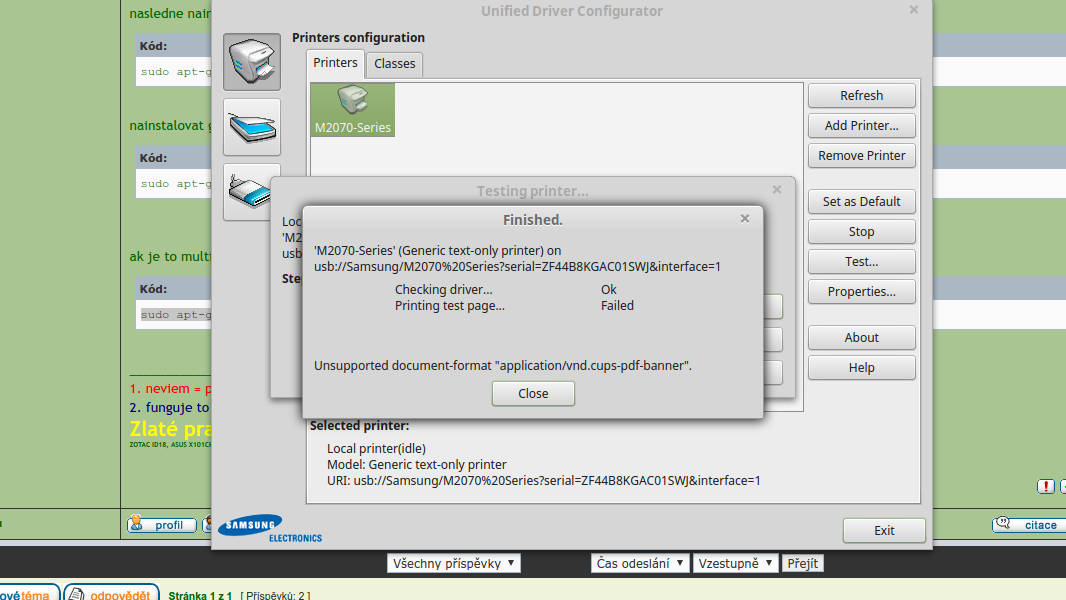This screenshot has width=1066, height=600.
Task: Expand the Všechny příspěvky dropdown
Action: (x=454, y=563)
